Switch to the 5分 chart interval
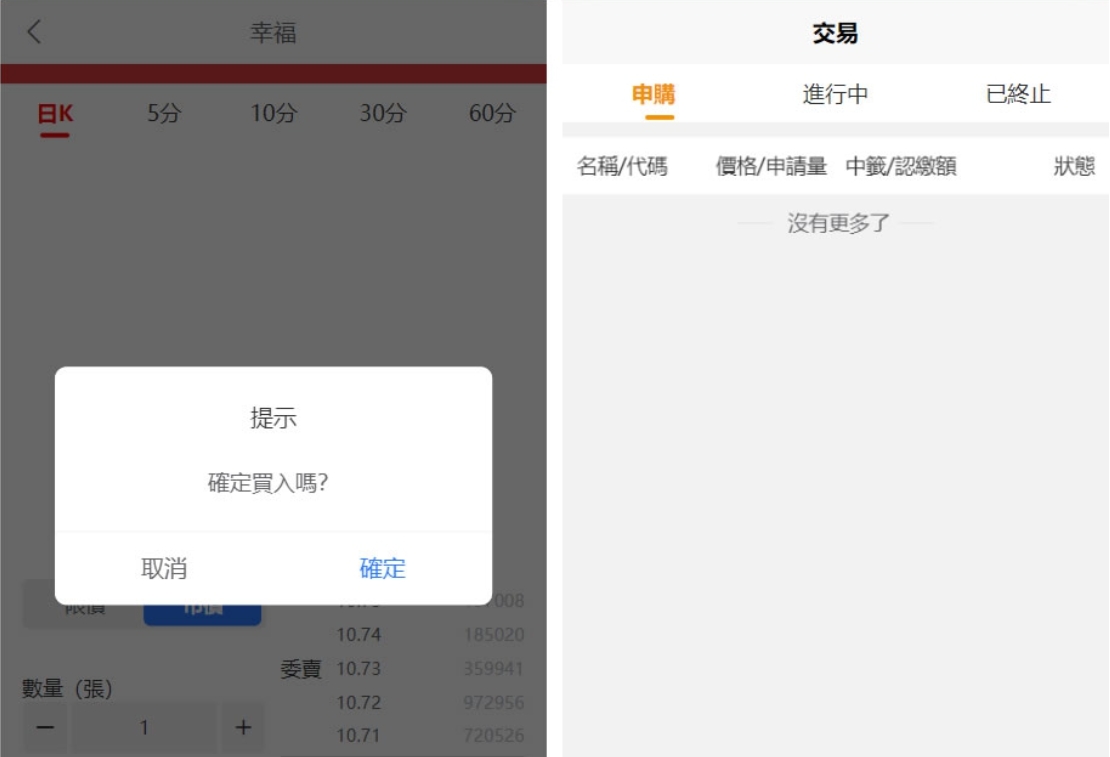The height and width of the screenshot is (757, 1110). [164, 114]
